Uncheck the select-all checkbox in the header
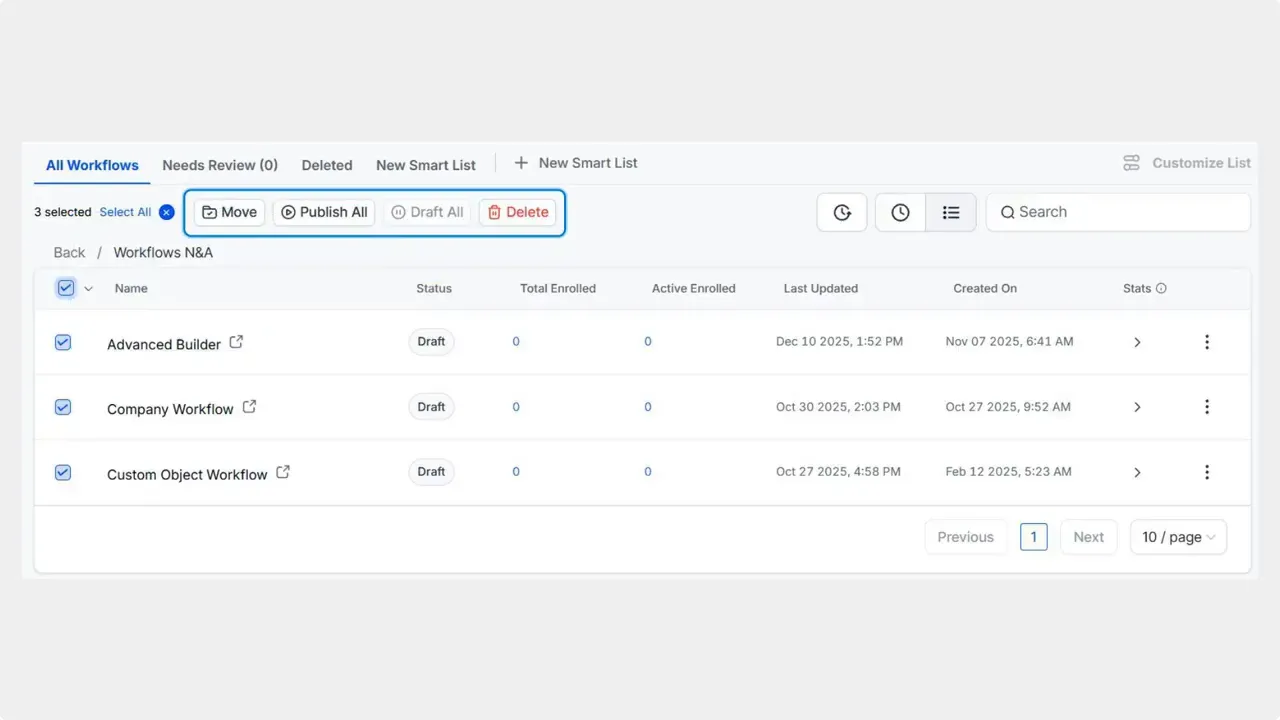 pyautogui.click(x=65, y=288)
